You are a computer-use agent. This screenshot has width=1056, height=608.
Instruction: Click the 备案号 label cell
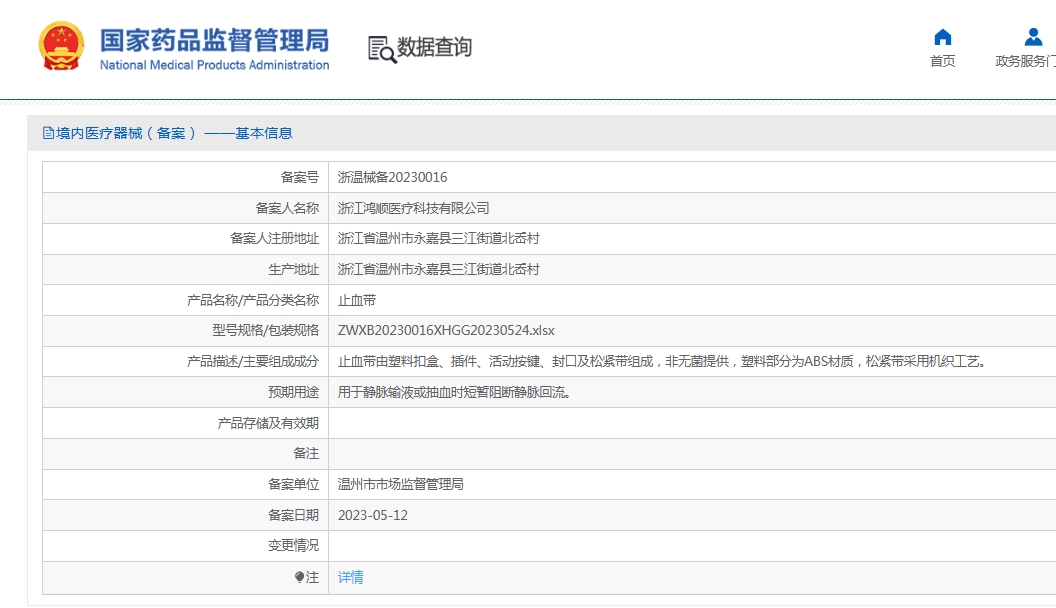[185, 177]
